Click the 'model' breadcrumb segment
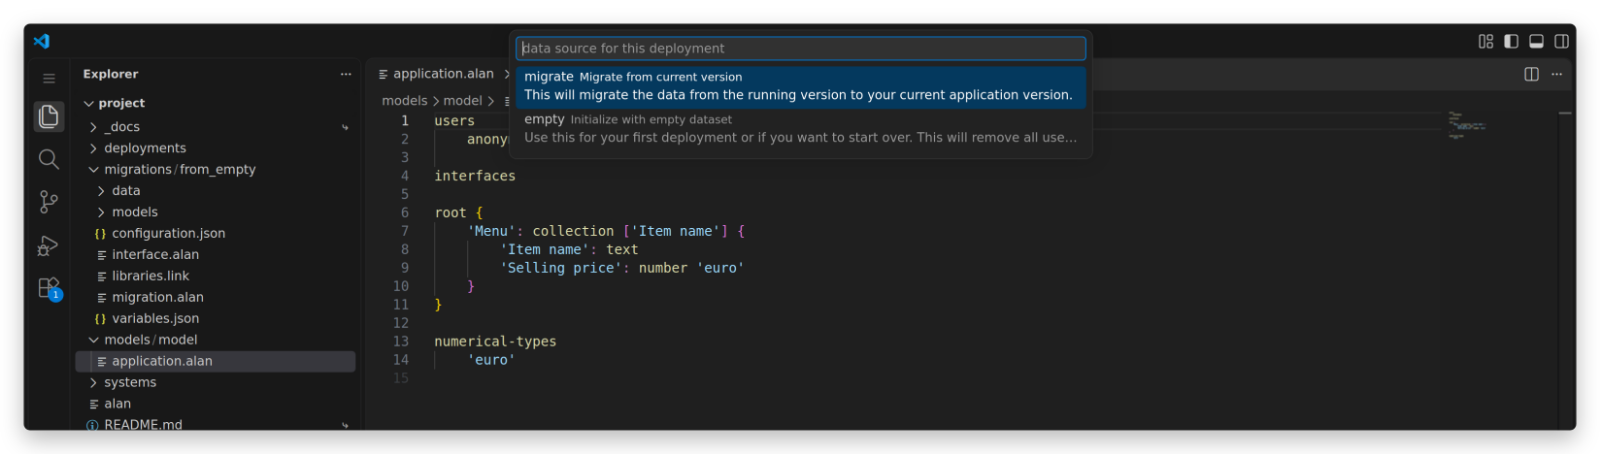 click(x=462, y=101)
